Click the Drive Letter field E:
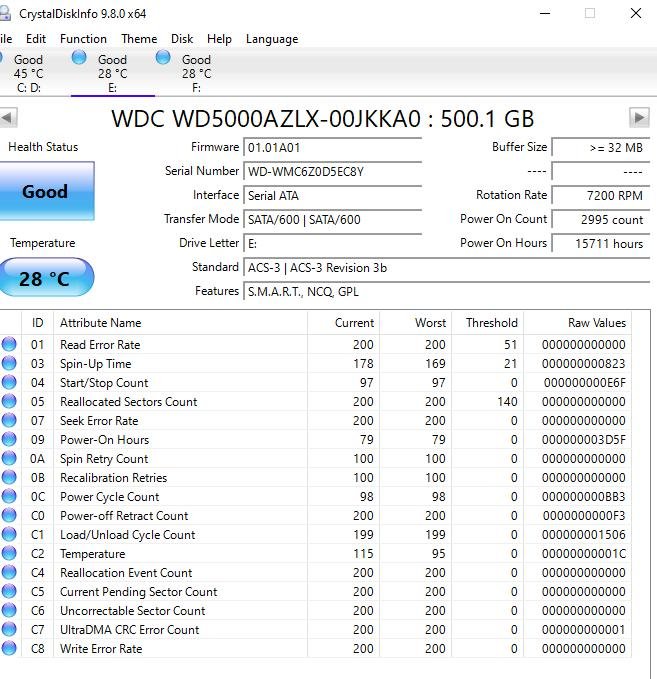Screen dimensions: 657x679 point(333,244)
